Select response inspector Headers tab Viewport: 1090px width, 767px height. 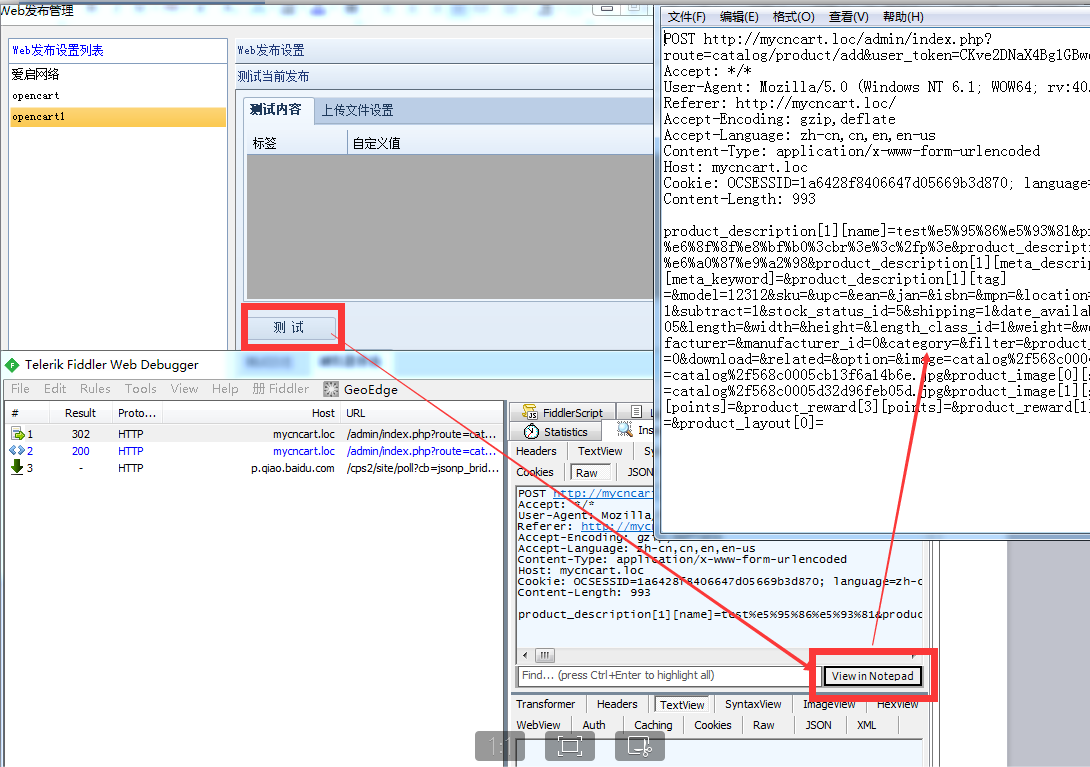point(617,704)
